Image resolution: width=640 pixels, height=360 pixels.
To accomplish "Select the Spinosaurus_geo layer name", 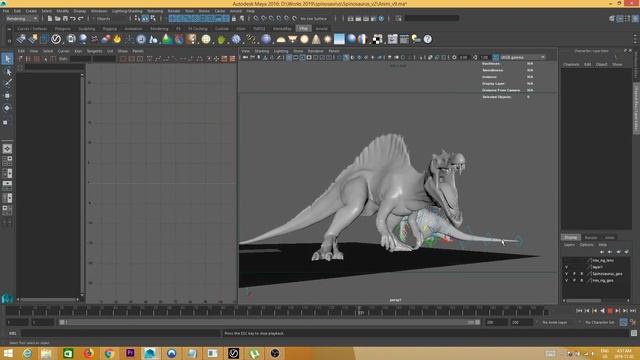I will tap(607, 274).
